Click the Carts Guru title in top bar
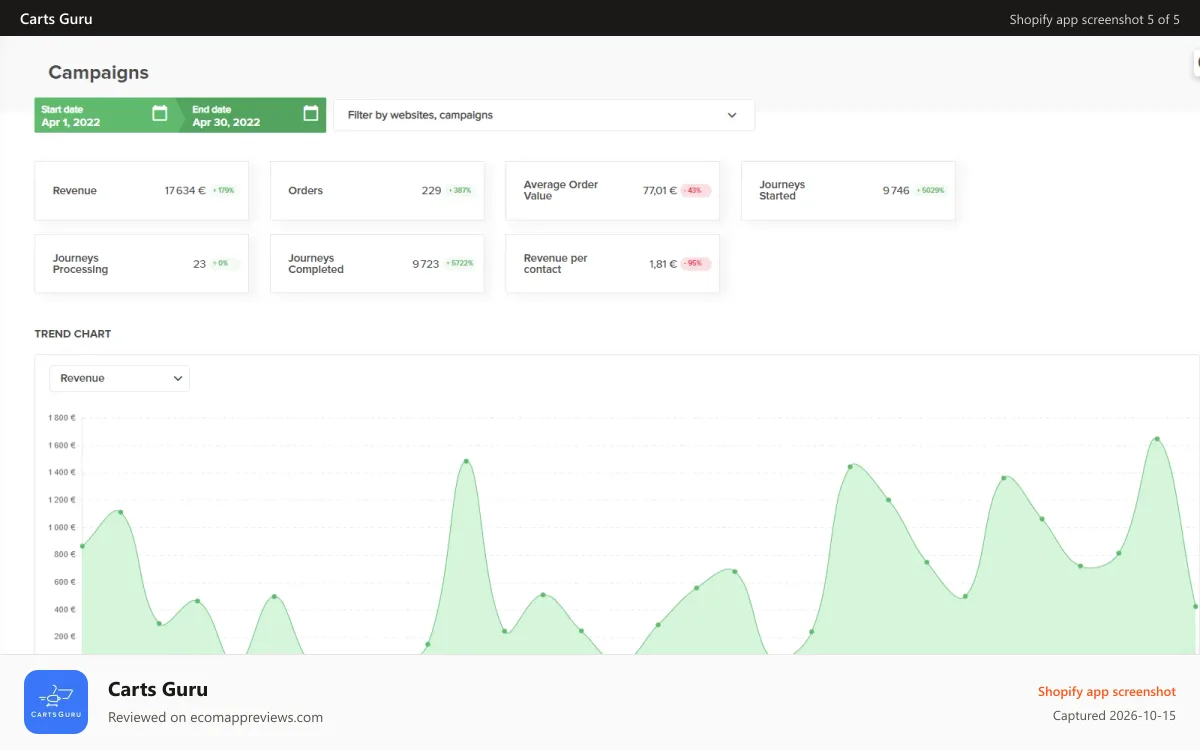This screenshot has width=1200, height=750. point(56,18)
